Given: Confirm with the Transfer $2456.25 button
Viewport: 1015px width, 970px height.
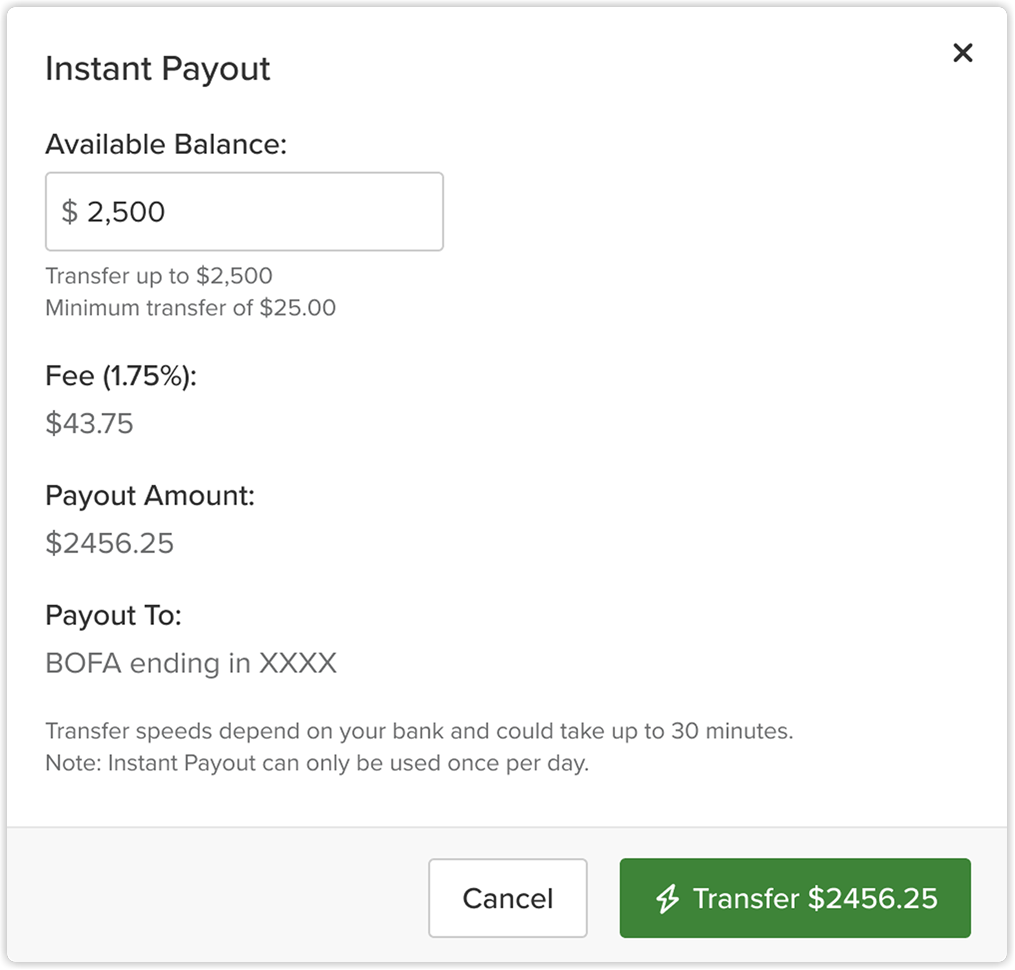Looking at the screenshot, I should [x=795, y=898].
